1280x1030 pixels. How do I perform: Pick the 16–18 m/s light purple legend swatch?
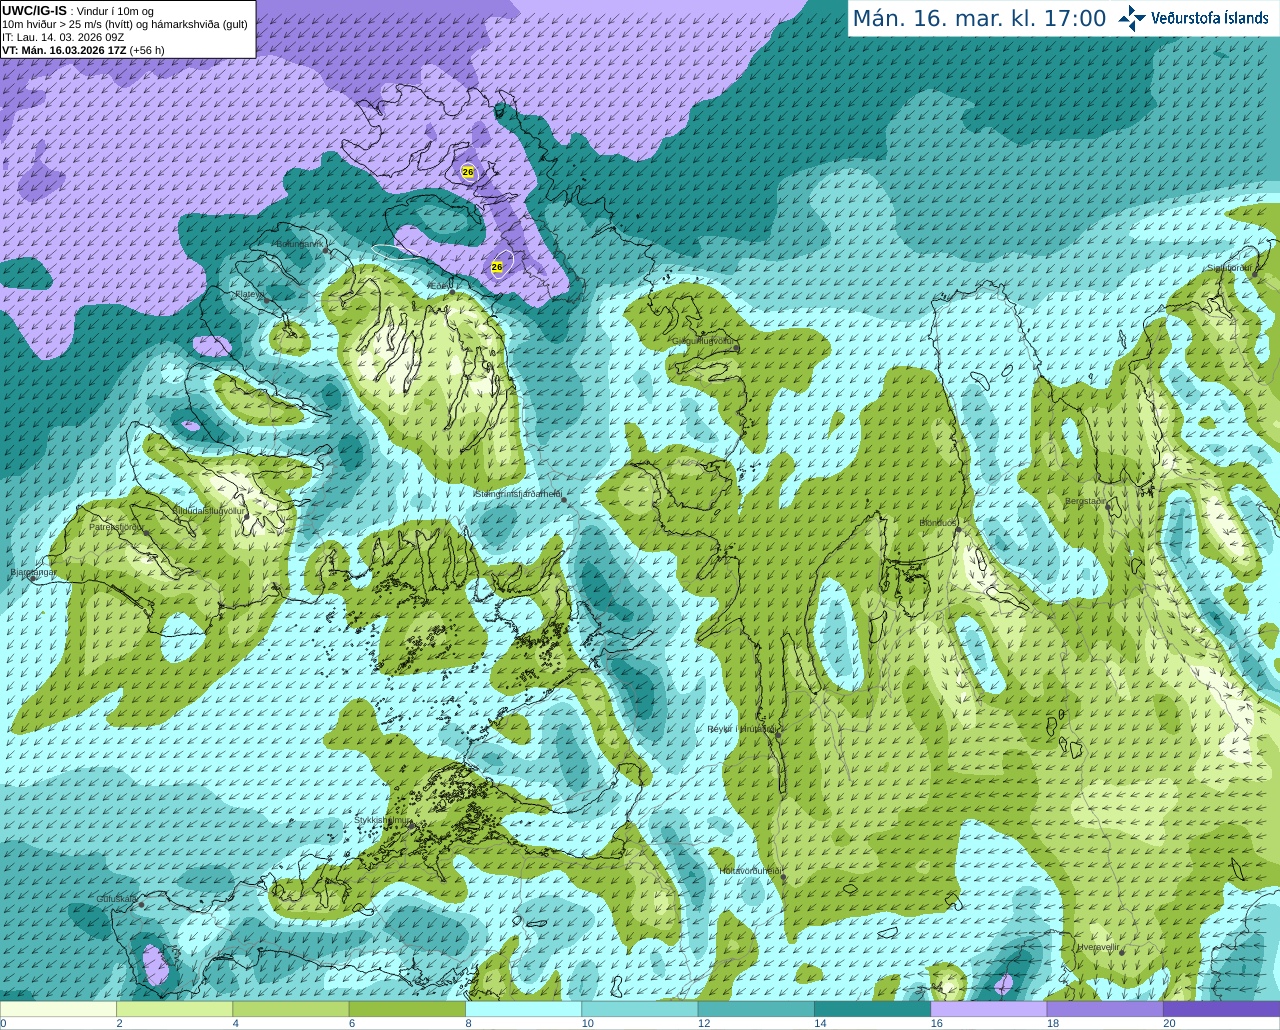pyautogui.click(x=988, y=1009)
